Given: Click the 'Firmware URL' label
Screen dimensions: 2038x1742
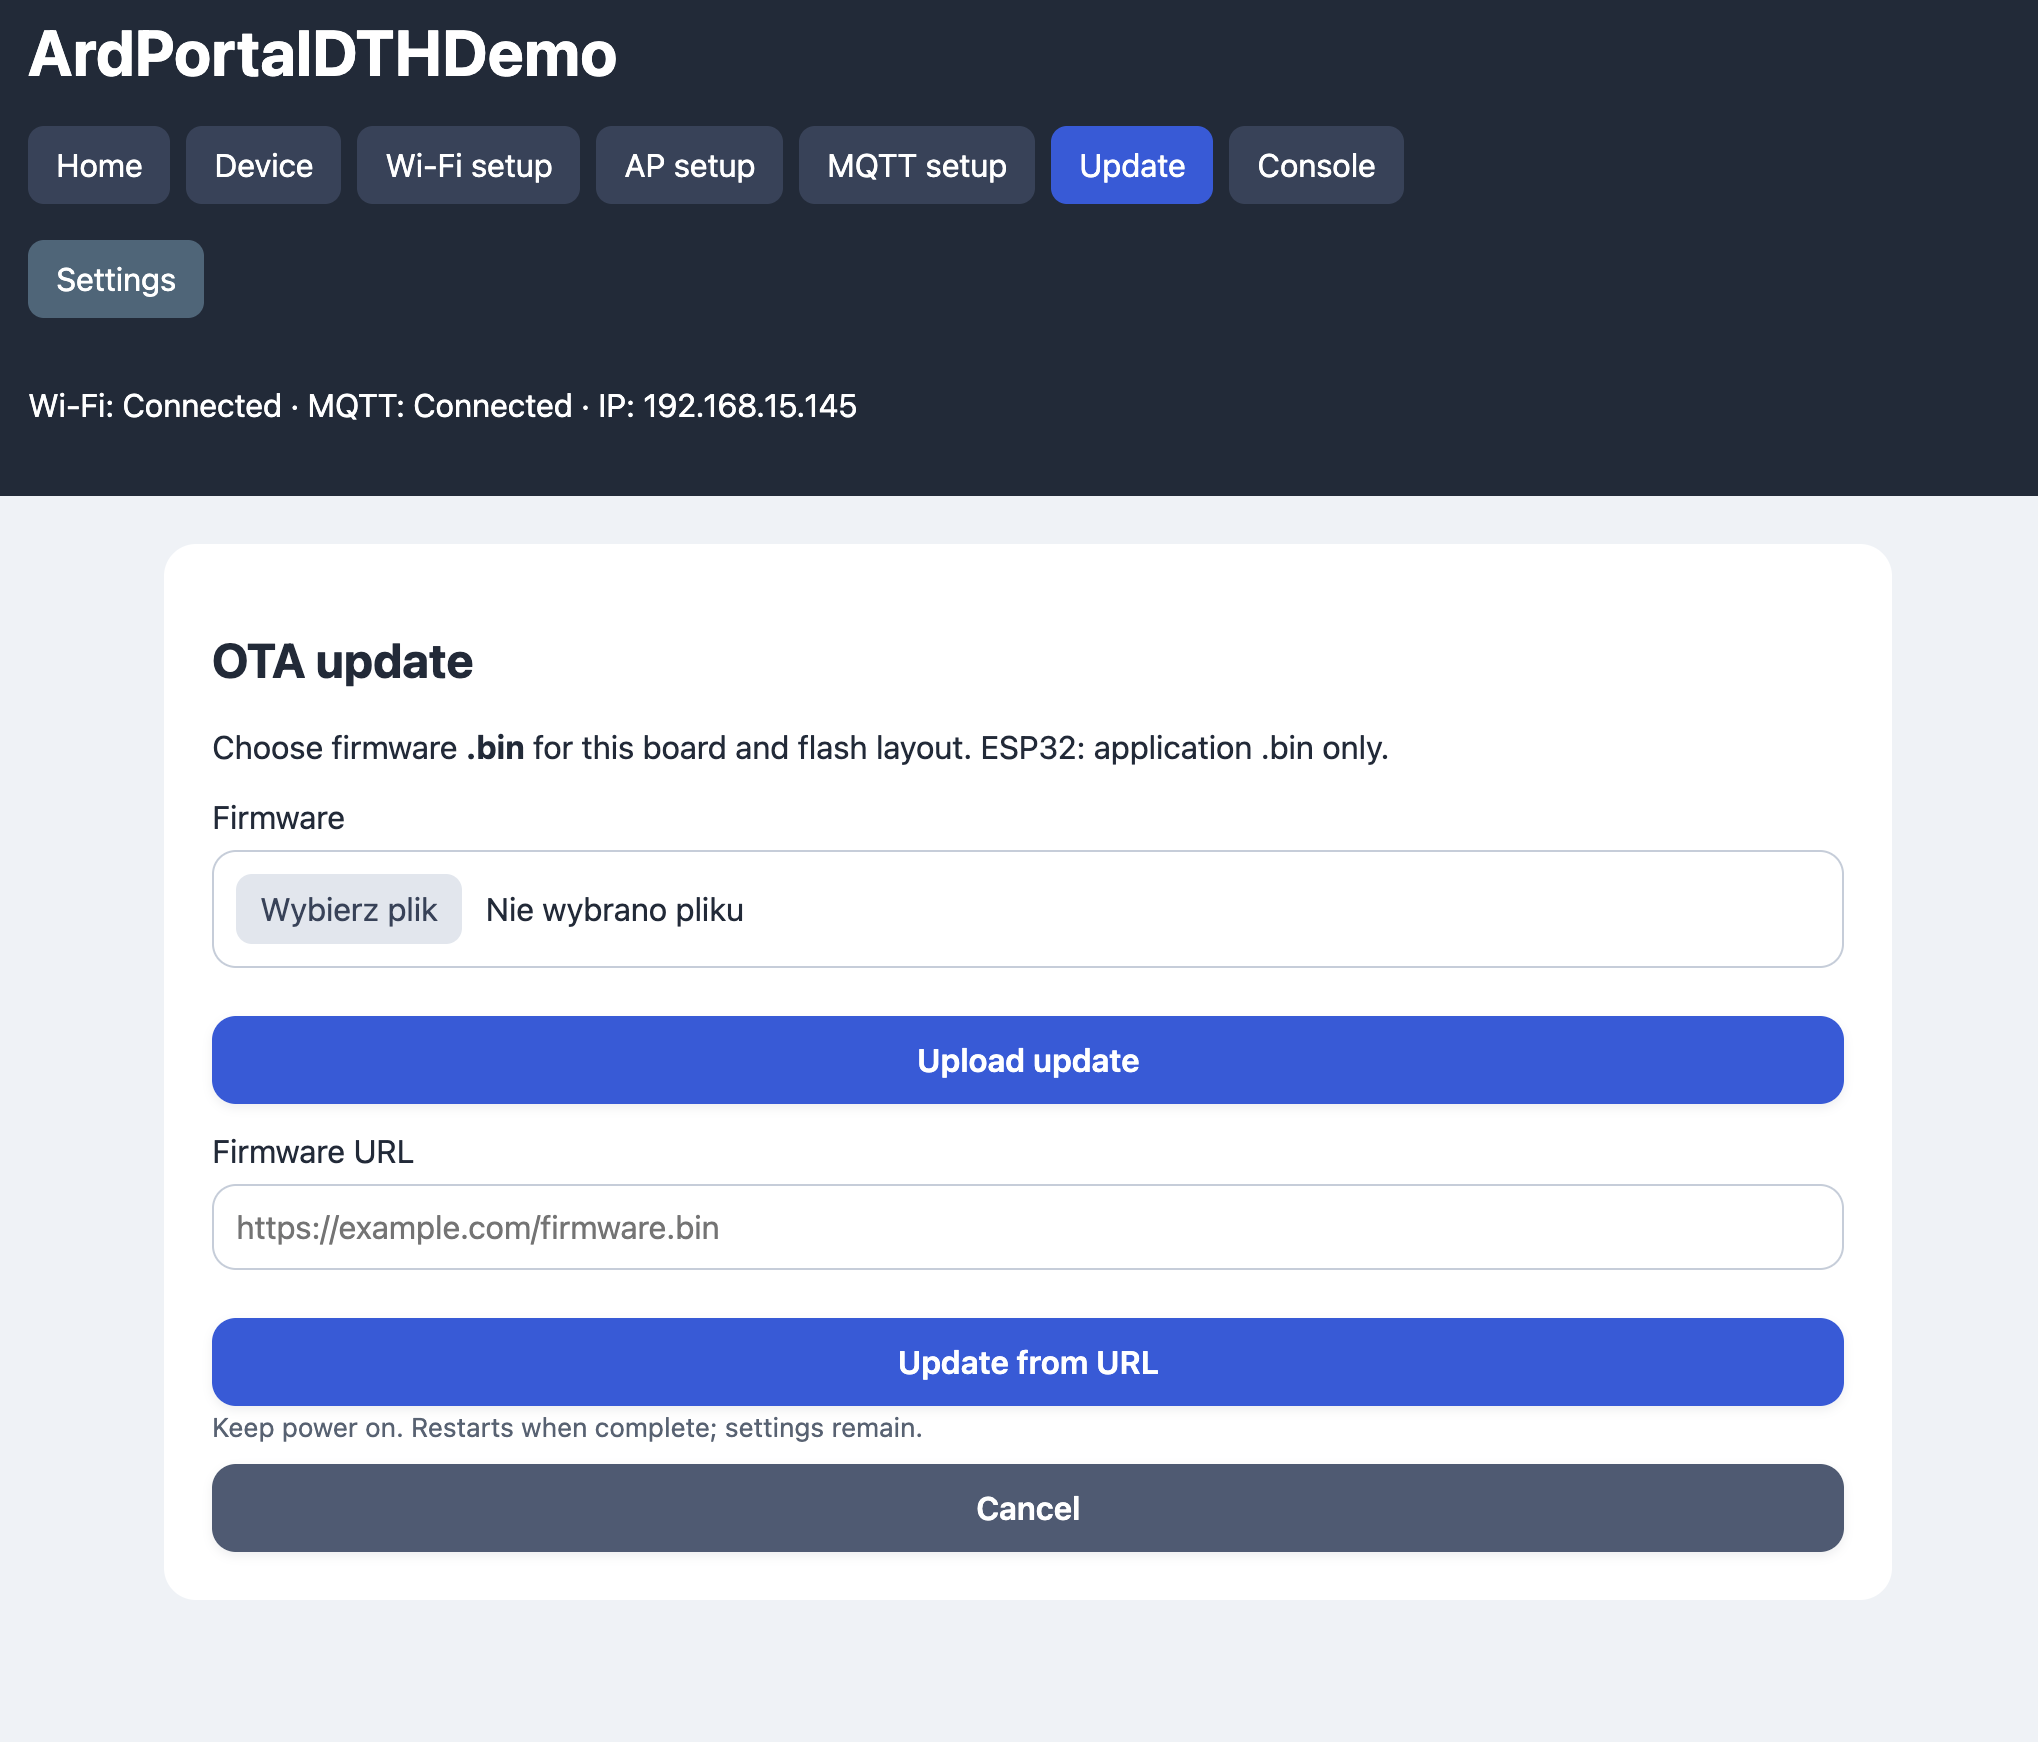Looking at the screenshot, I should pos(313,1152).
